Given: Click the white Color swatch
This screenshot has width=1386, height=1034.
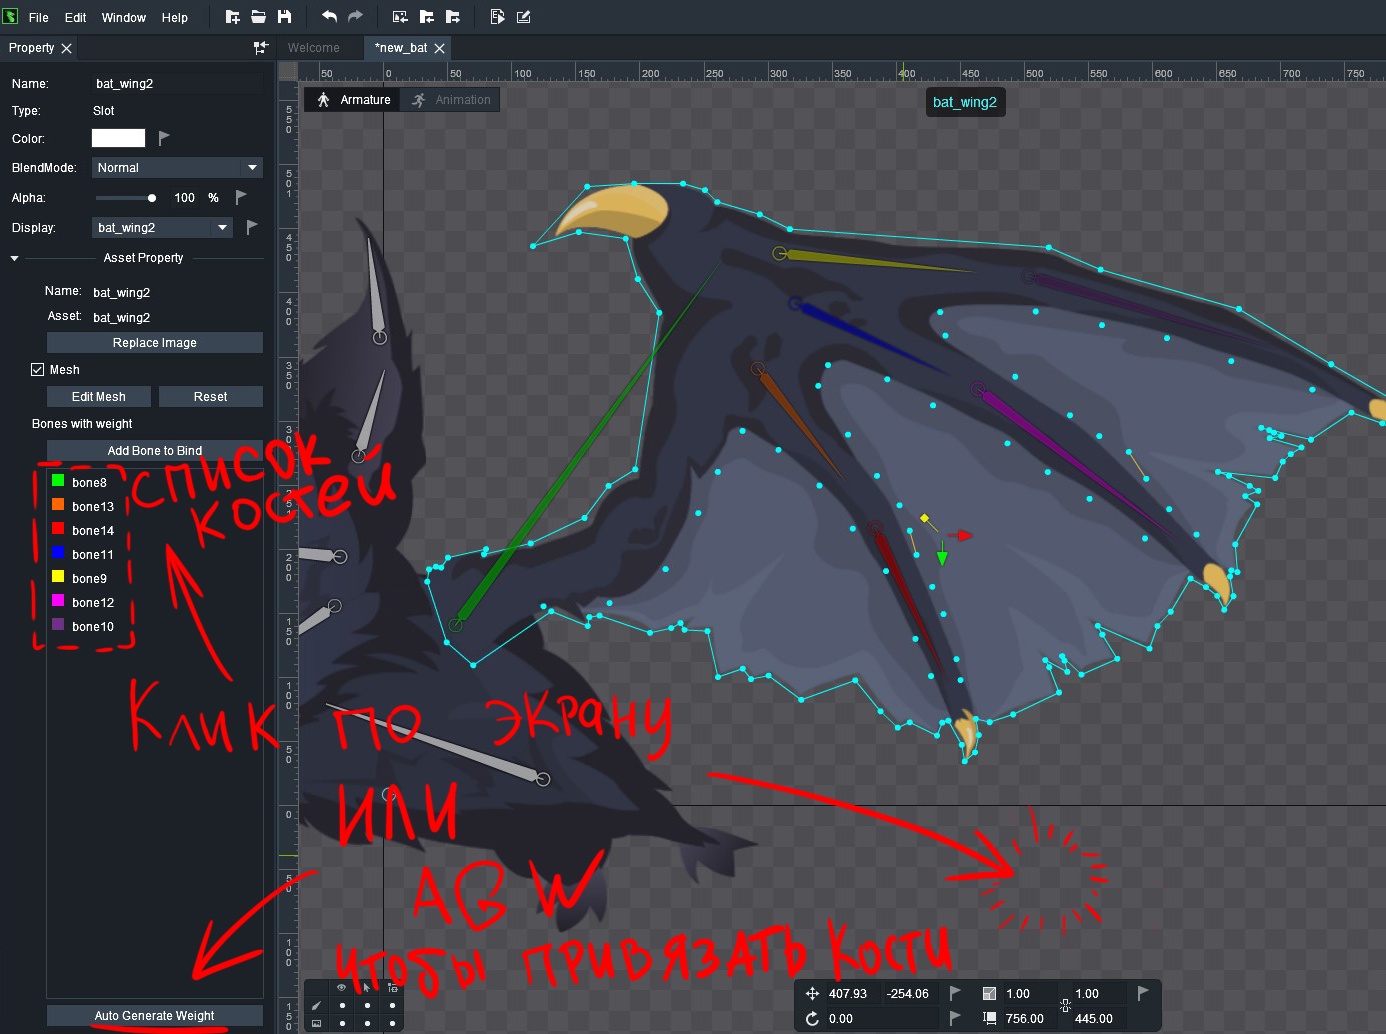Looking at the screenshot, I should 118,138.
